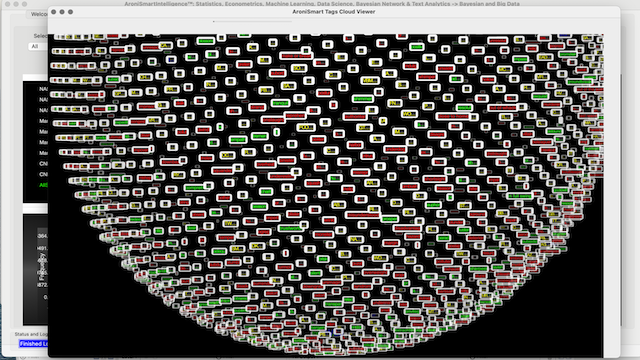
Task: Select the green 'trustworthy' tag
Action: pyautogui.click(x=291, y=229)
